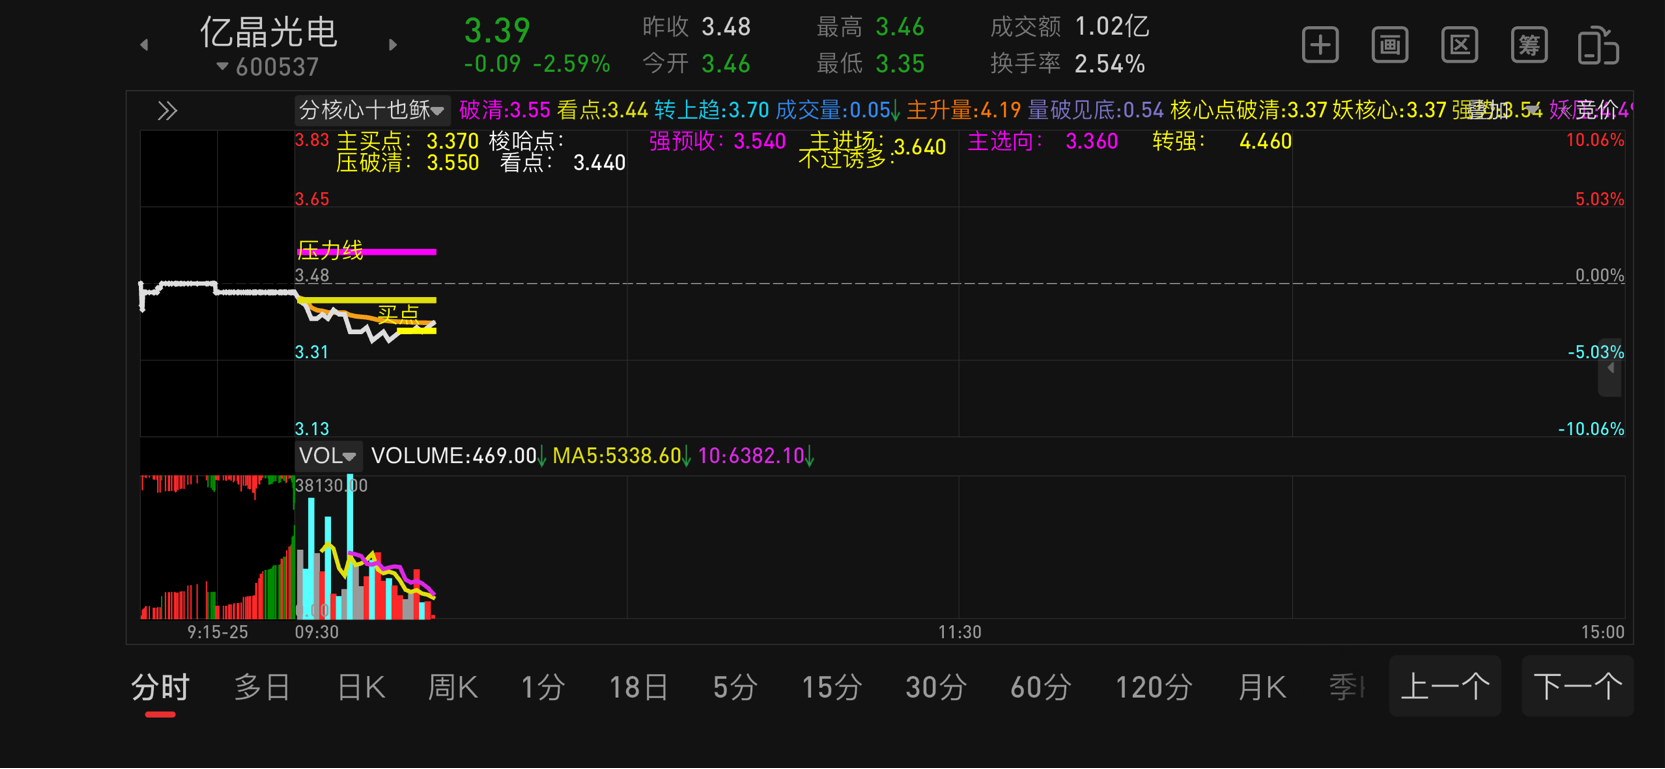The height and width of the screenshot is (769, 1665).
Task: Open the 分核心十也稣 indicator dropdown
Action: pos(371,110)
